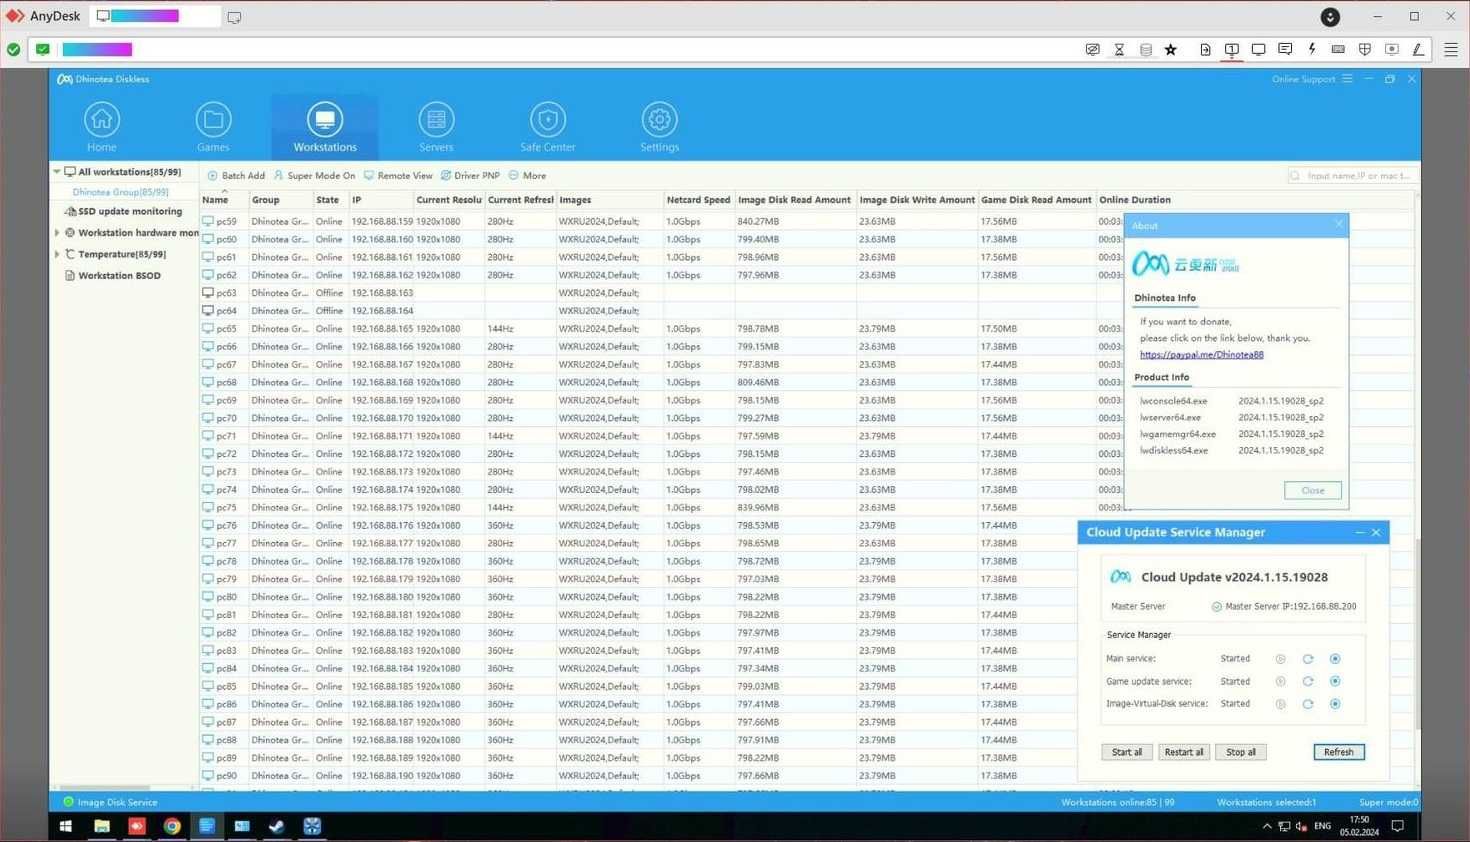The width and height of the screenshot is (1470, 842).
Task: Open AnyDesk keyboard settings icon
Action: tap(1338, 49)
